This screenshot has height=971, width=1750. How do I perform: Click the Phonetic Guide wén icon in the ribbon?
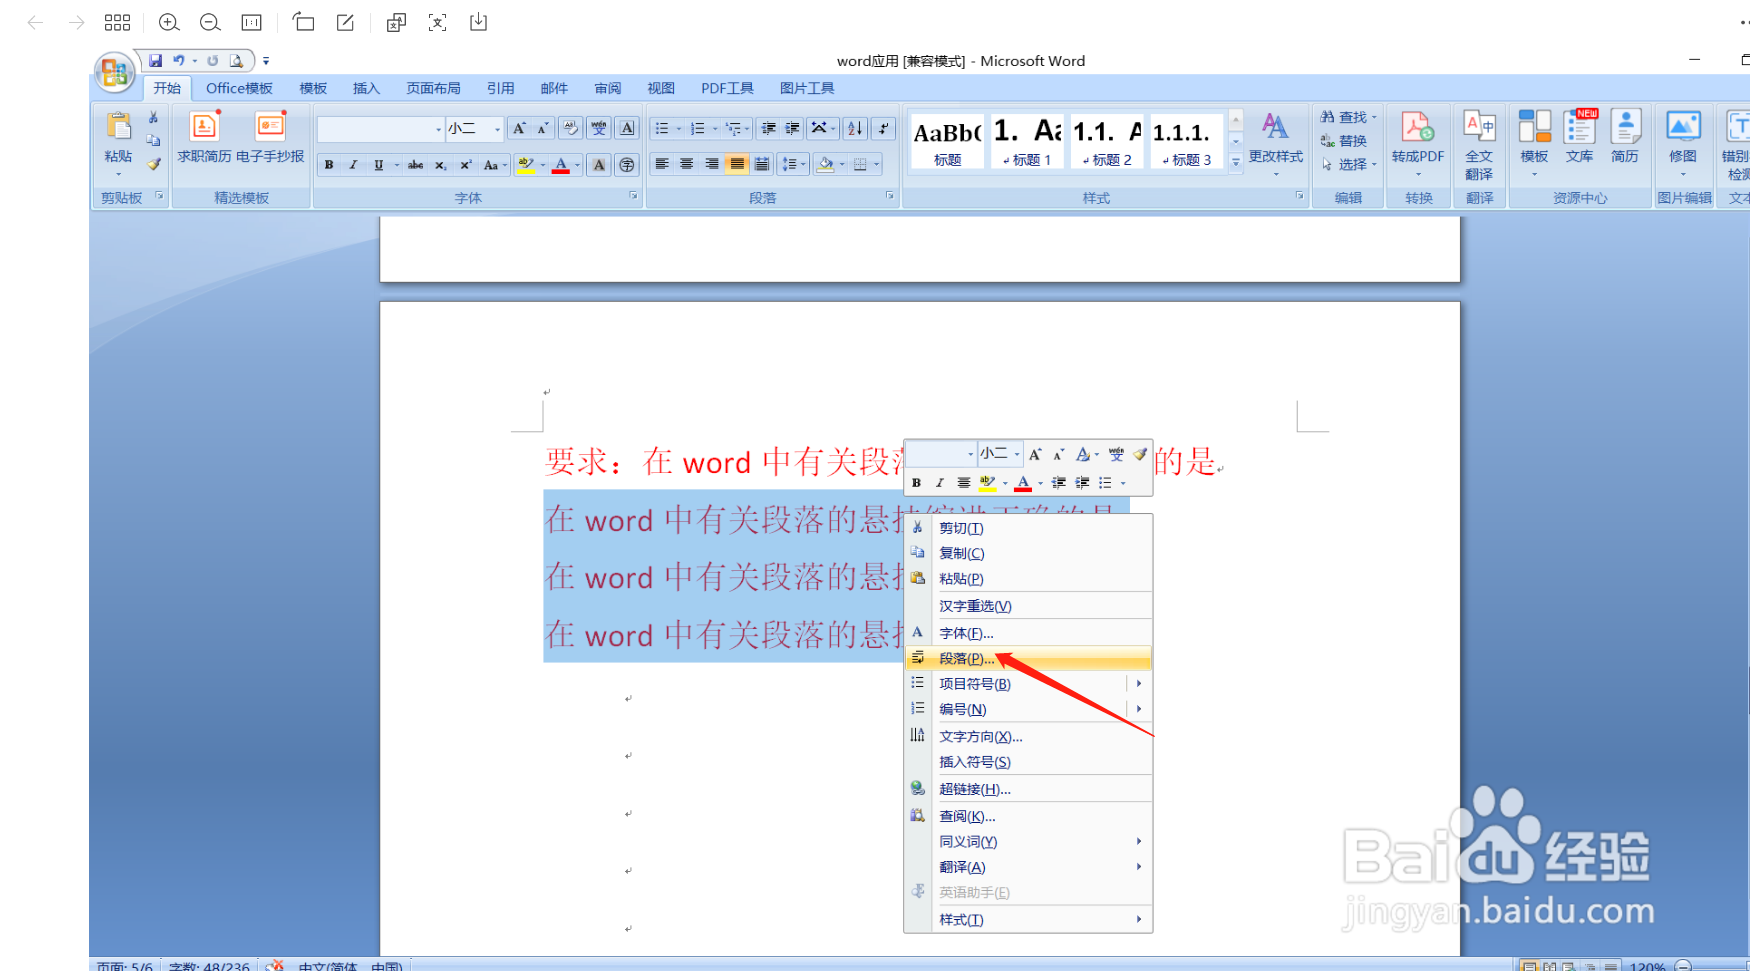[599, 128]
